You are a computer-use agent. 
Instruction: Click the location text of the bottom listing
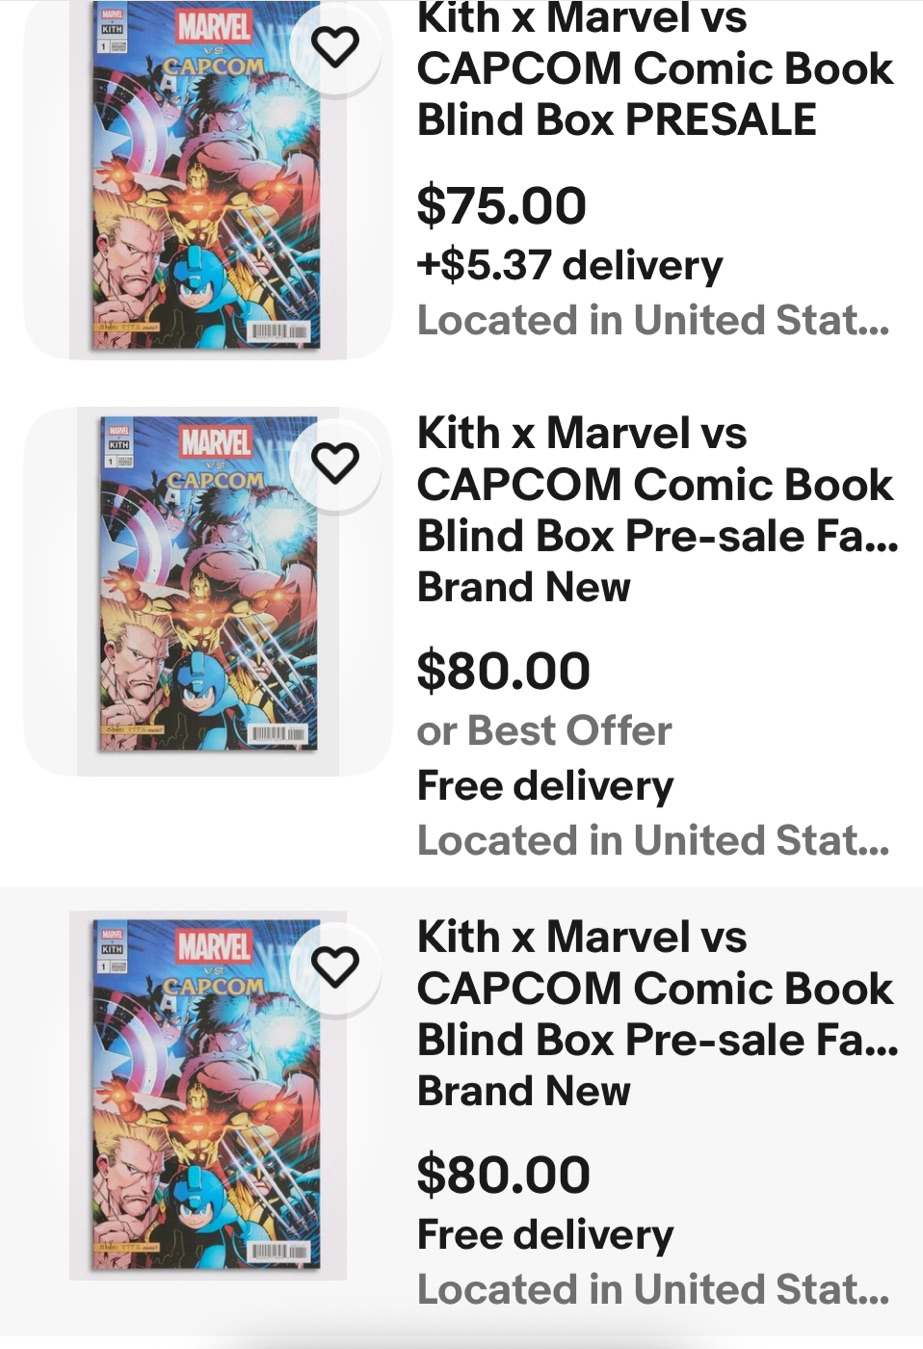652,1290
